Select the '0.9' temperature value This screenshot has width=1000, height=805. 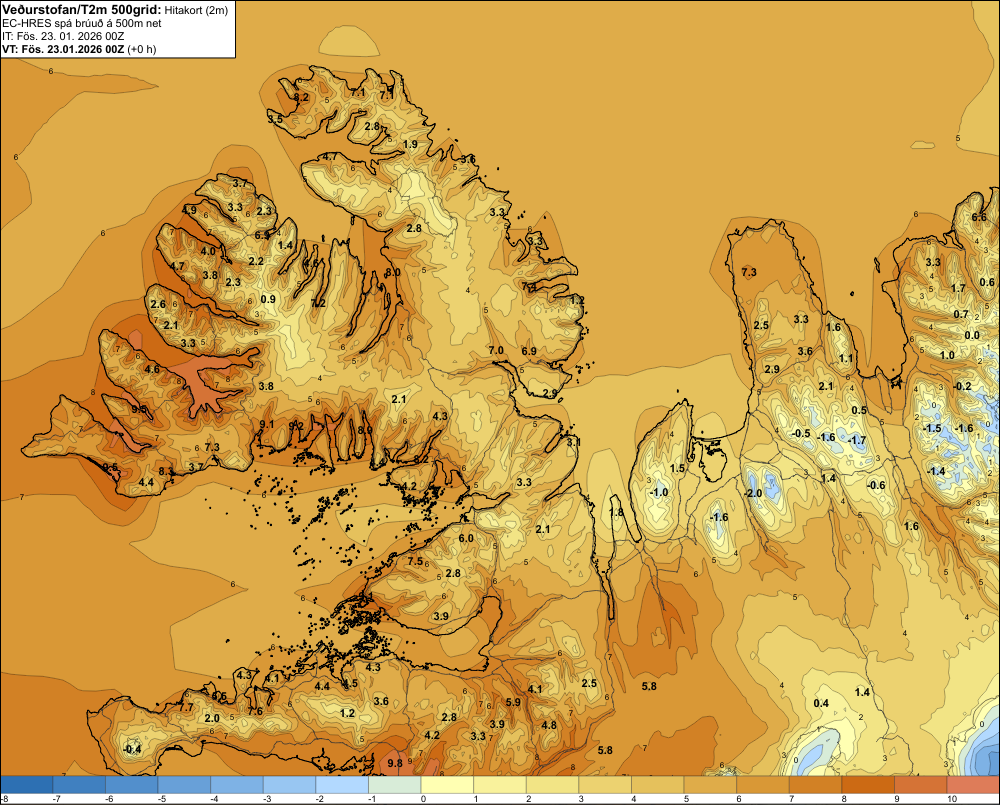point(268,299)
